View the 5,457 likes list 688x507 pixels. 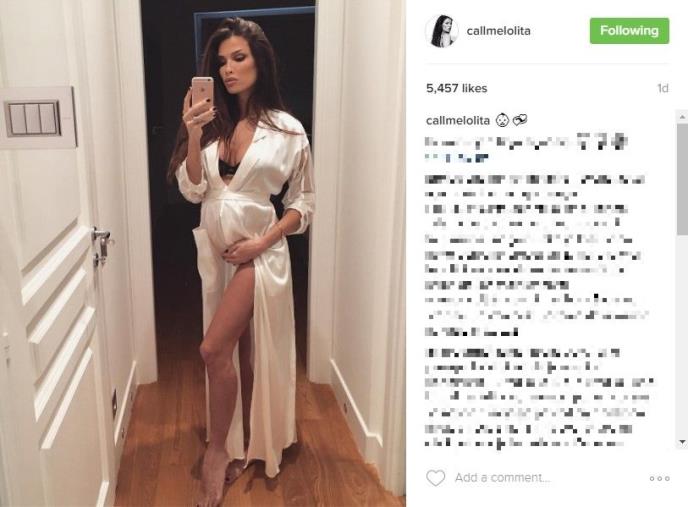(x=456, y=88)
